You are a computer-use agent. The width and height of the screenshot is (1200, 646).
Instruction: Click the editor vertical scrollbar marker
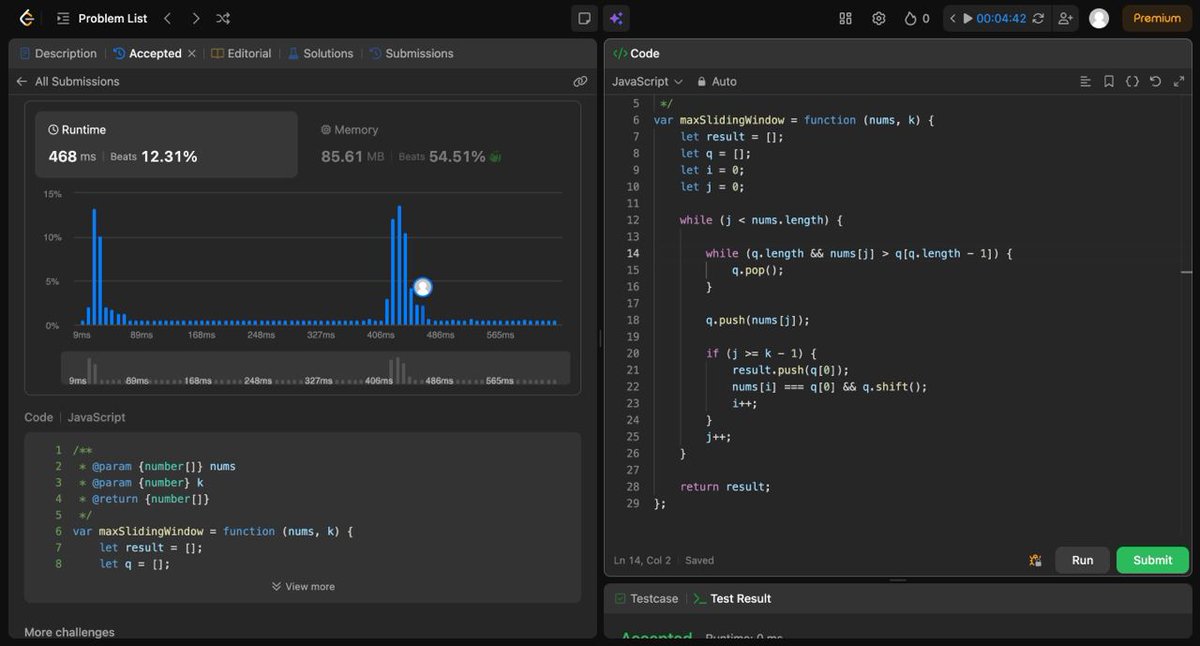click(x=1186, y=272)
